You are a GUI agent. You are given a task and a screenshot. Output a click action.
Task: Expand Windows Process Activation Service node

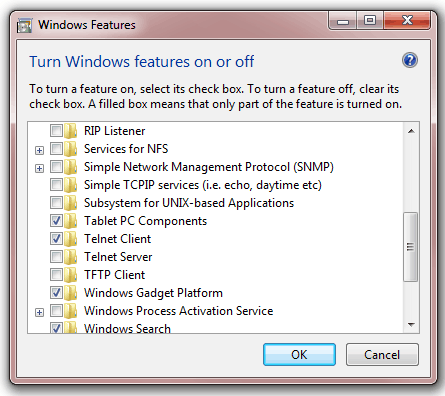(x=39, y=312)
